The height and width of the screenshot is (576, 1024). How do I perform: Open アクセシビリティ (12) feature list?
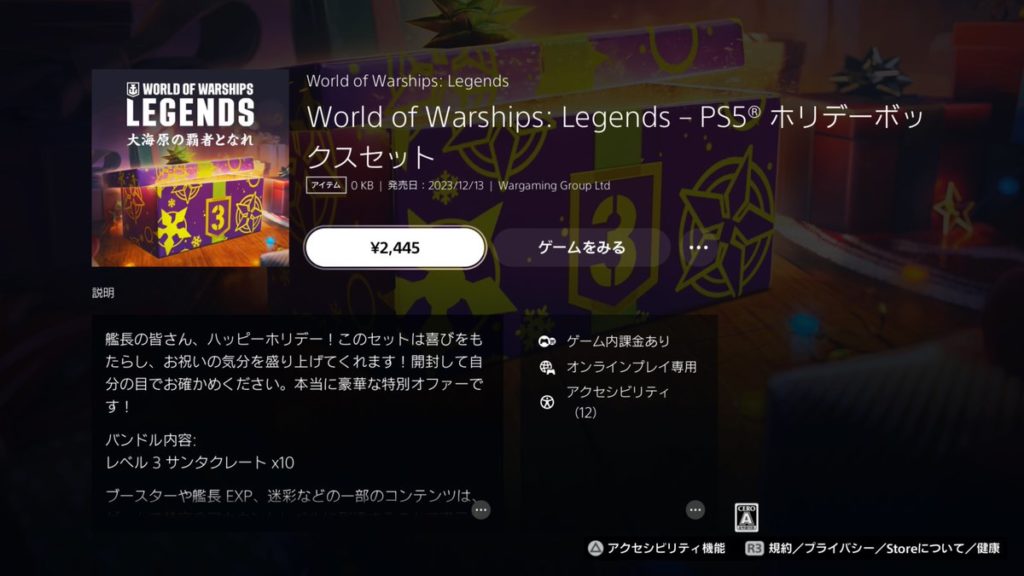point(617,402)
